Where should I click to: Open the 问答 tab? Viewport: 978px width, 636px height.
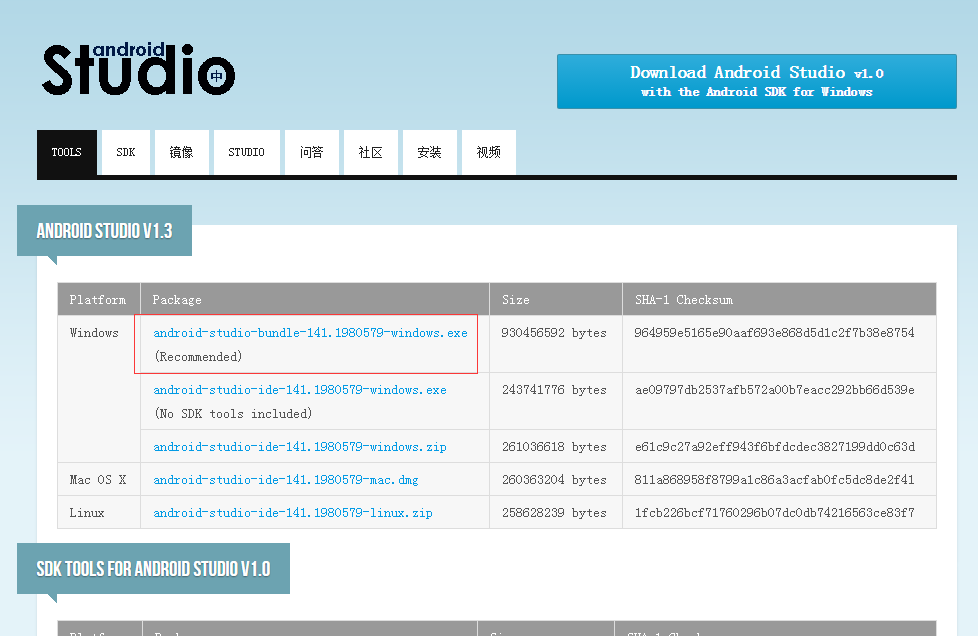click(x=311, y=152)
